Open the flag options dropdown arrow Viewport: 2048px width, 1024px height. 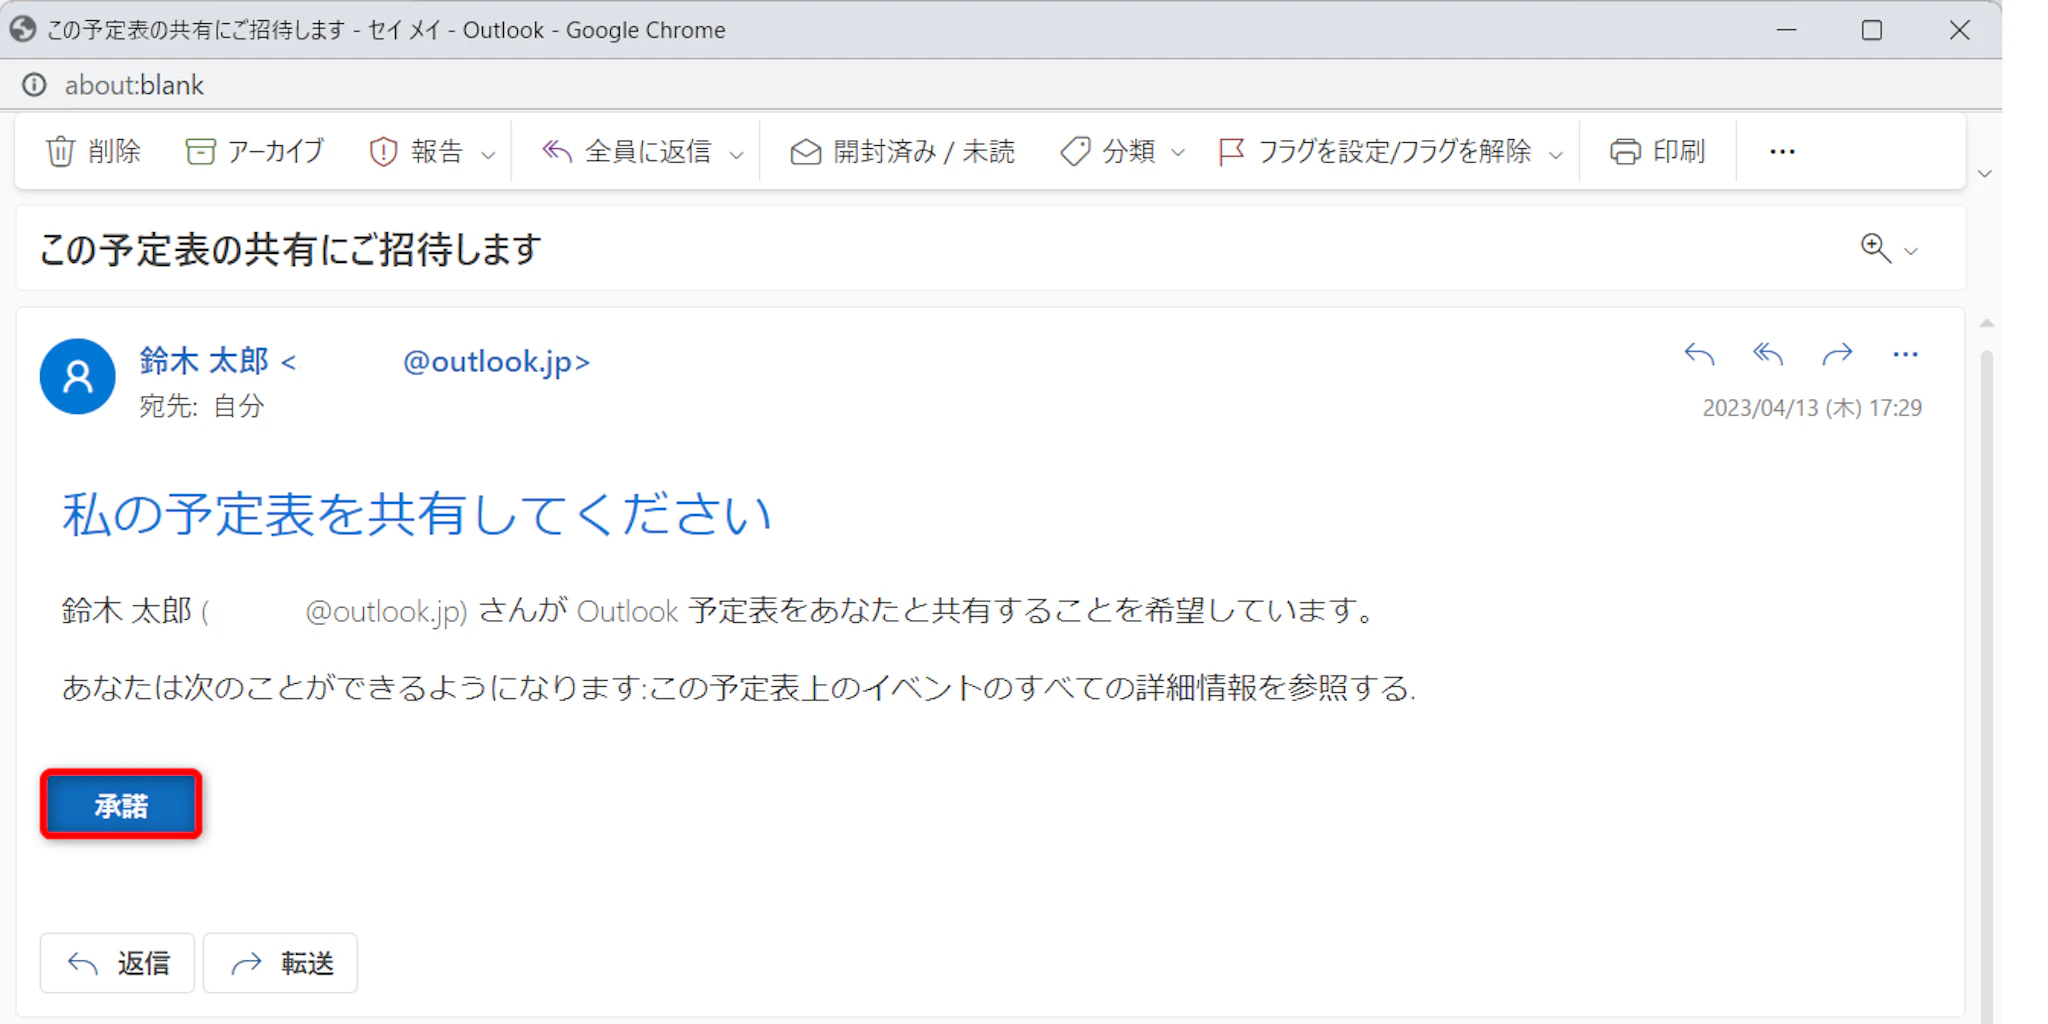(x=1556, y=154)
